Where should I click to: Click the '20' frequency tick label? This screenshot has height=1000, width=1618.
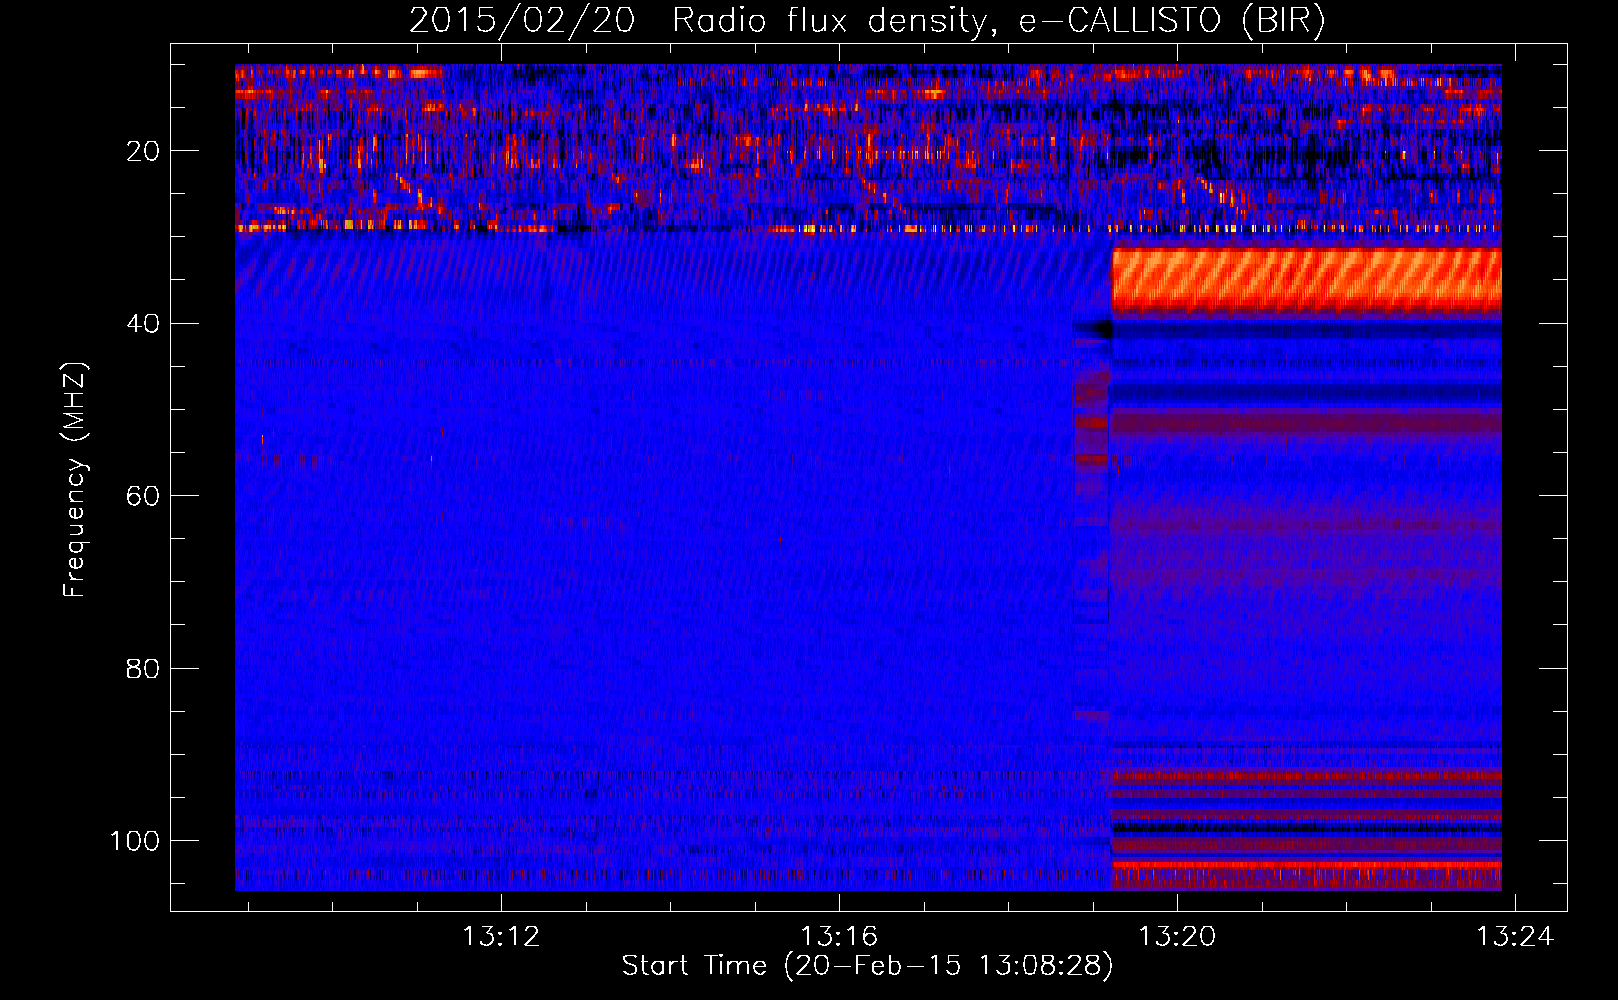143,151
